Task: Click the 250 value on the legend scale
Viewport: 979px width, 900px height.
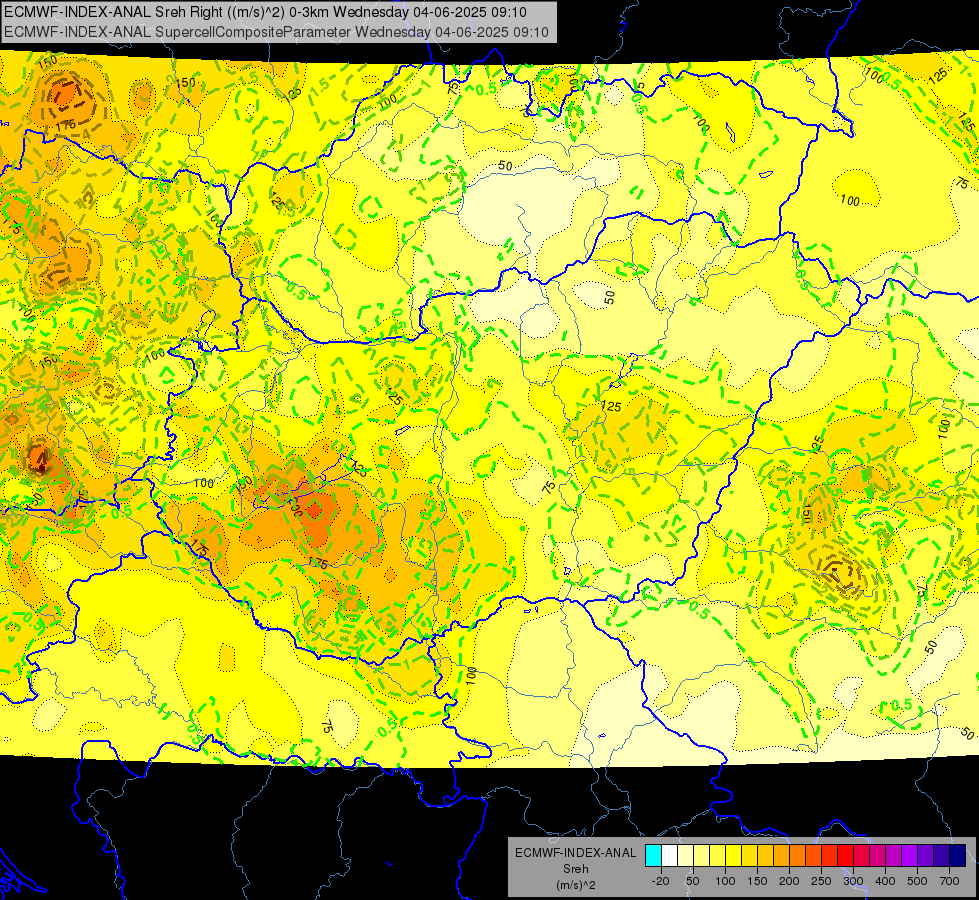Action: [821, 881]
